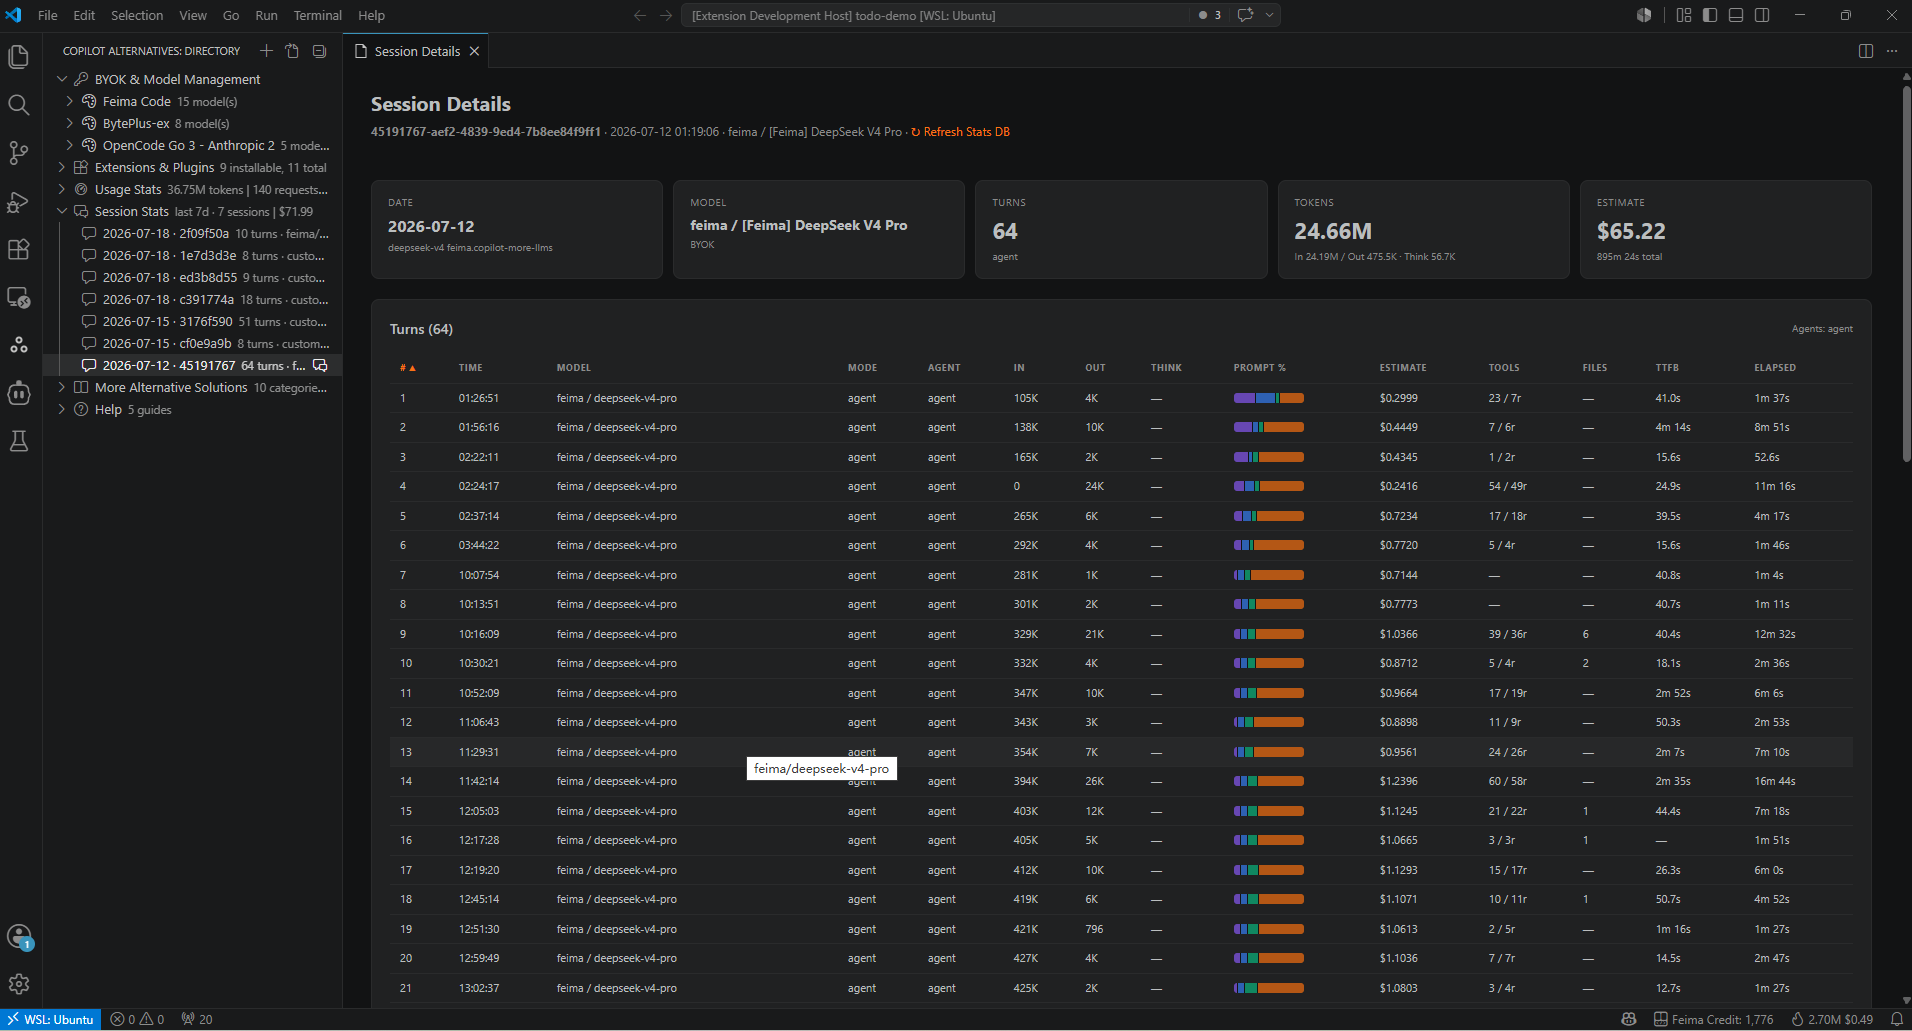1912x1031 pixels.
Task: Click the hexagonal extension icon in title bar
Action: (1644, 15)
